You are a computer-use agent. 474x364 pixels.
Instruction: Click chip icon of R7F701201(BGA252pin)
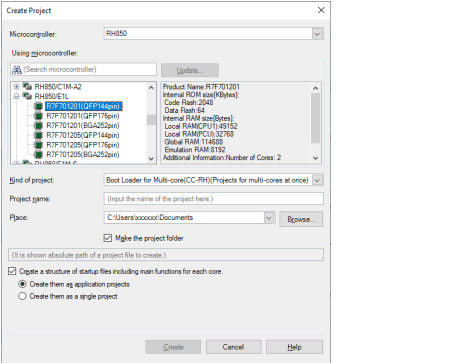click(x=39, y=125)
